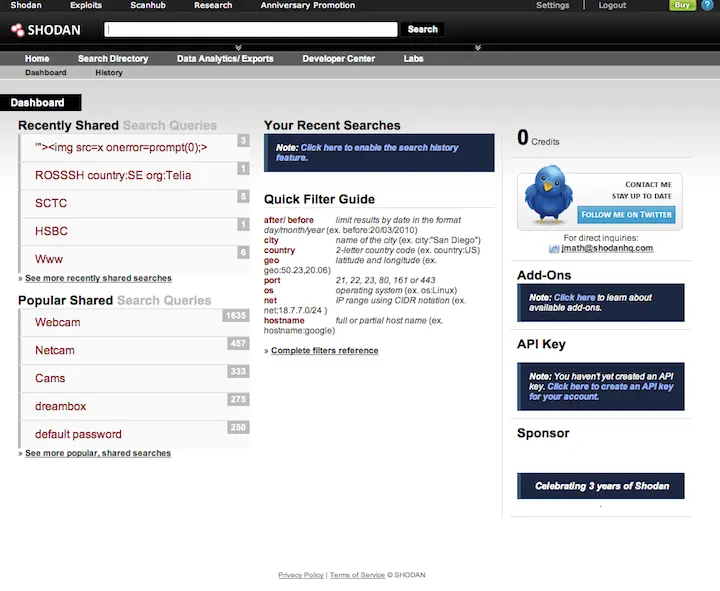The width and height of the screenshot is (720, 591).
Task: Open the dreambox popular query
Action: click(61, 406)
